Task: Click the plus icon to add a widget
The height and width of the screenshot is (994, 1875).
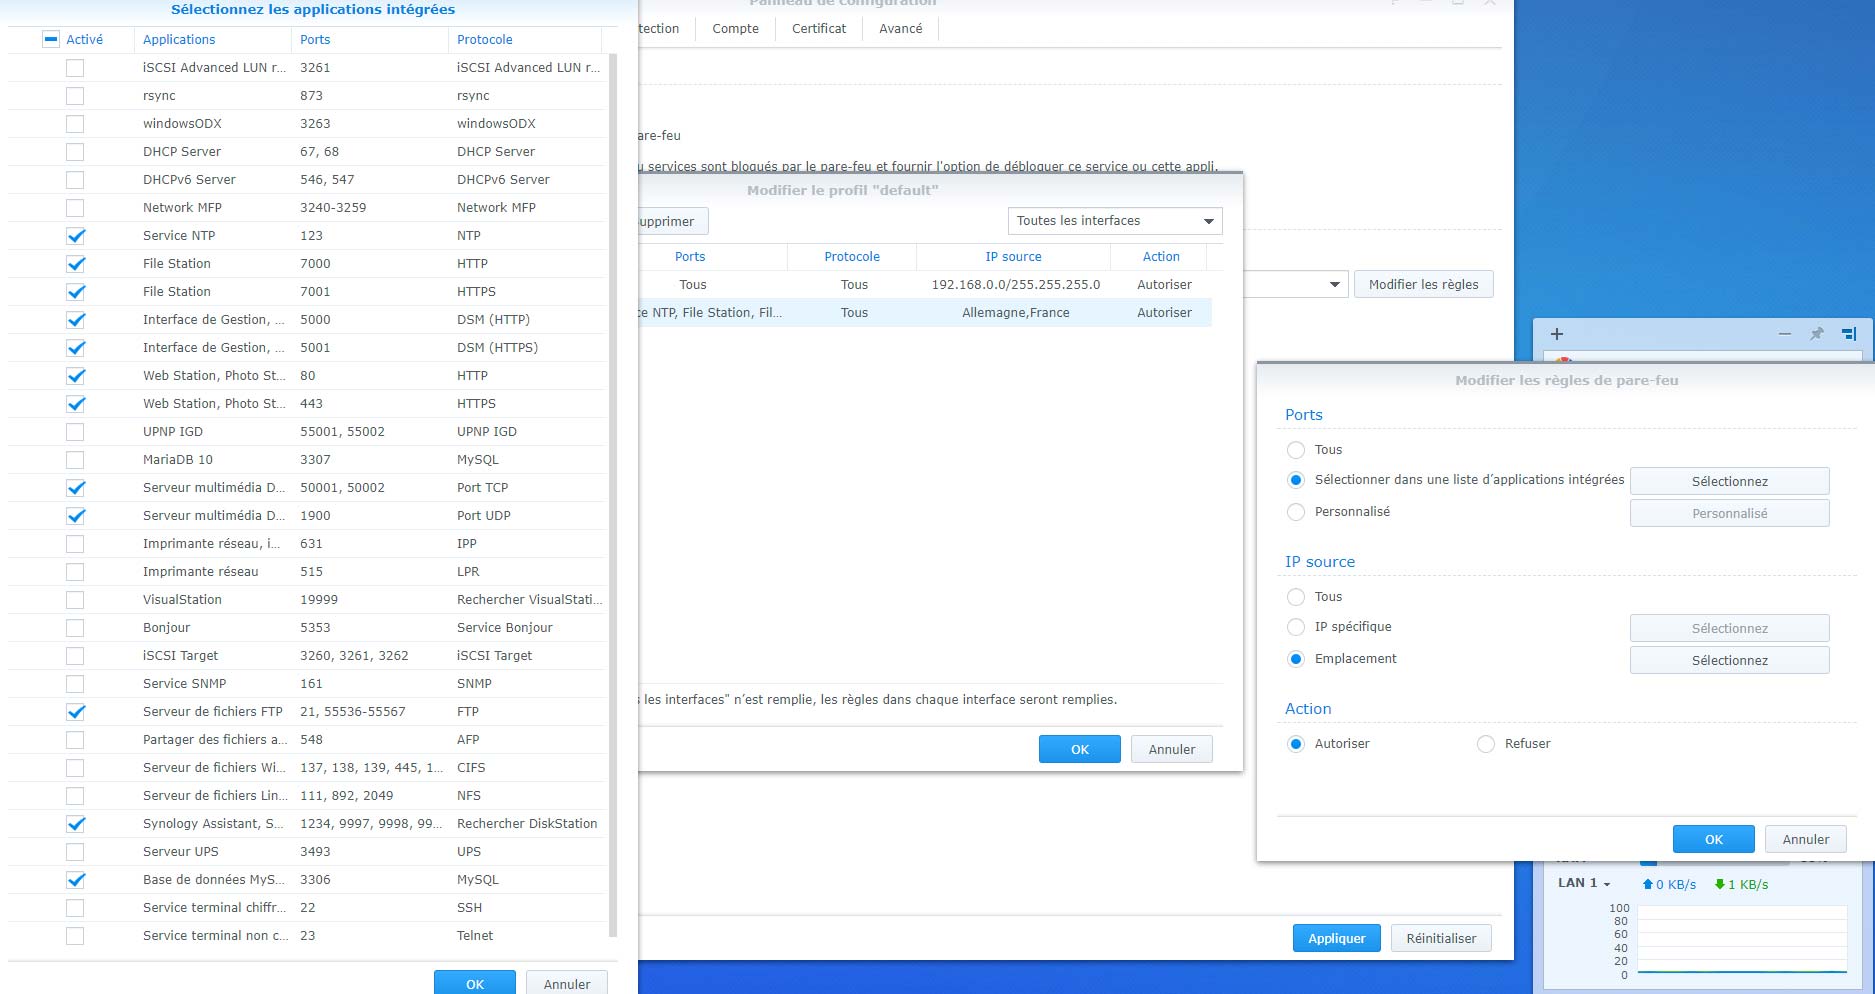Action: pyautogui.click(x=1556, y=334)
